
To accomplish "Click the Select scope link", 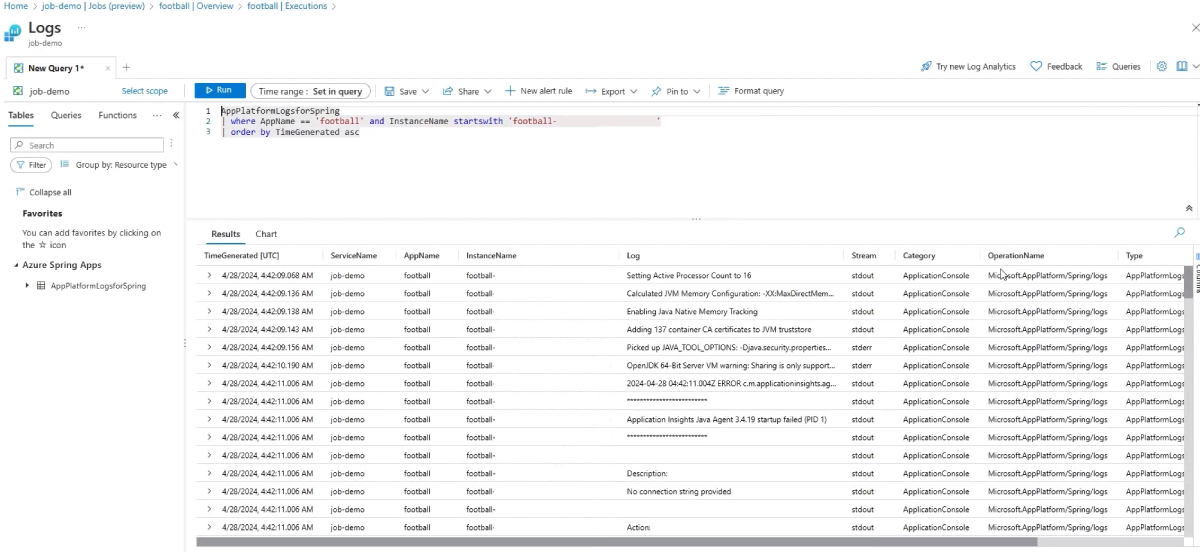I will (x=145, y=91).
